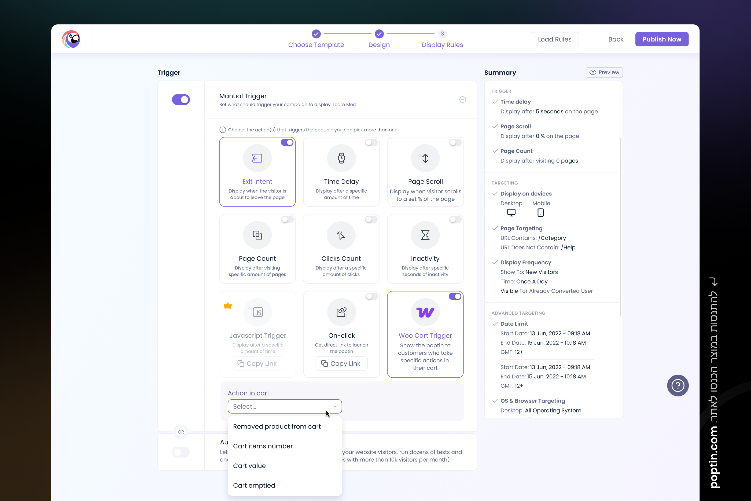The height and width of the screenshot is (501, 751).
Task: Click the Woo Cart Trigger logo icon
Action: 425,311
